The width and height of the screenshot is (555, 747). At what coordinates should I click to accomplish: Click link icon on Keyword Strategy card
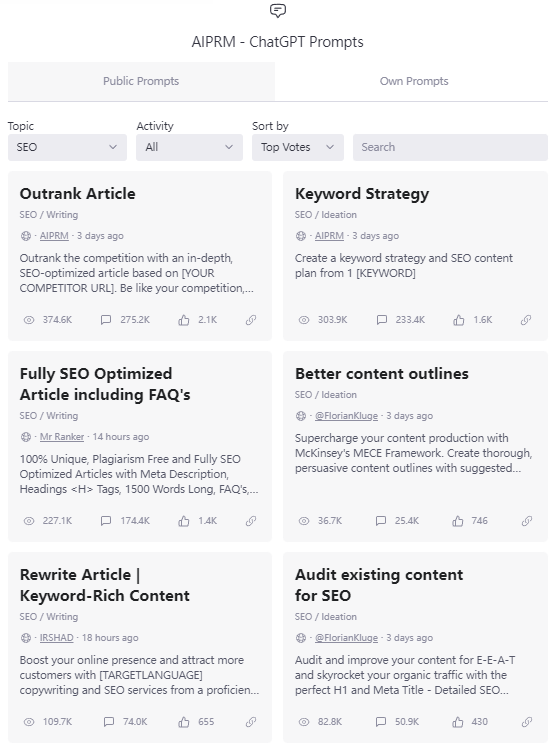pos(526,320)
